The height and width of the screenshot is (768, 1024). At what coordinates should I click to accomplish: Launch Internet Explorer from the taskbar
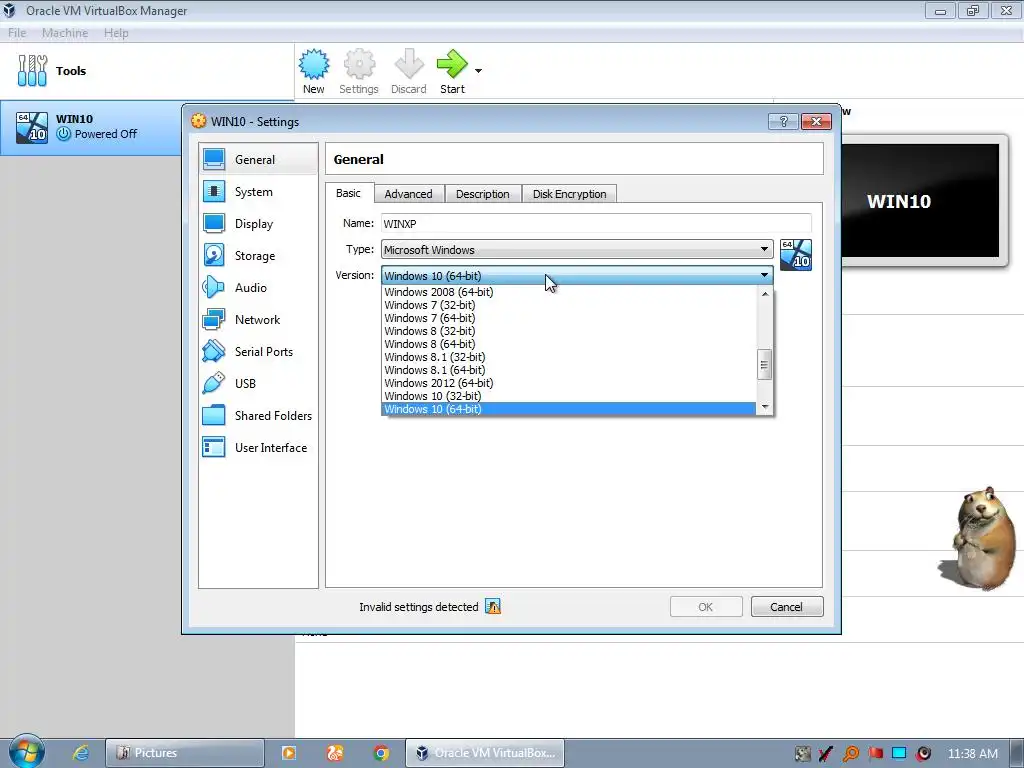tap(81, 753)
